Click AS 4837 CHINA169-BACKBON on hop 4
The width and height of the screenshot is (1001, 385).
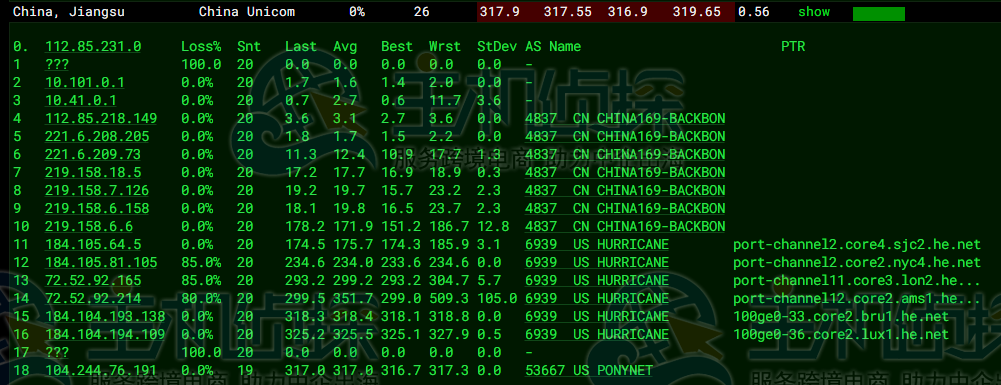(x=625, y=119)
